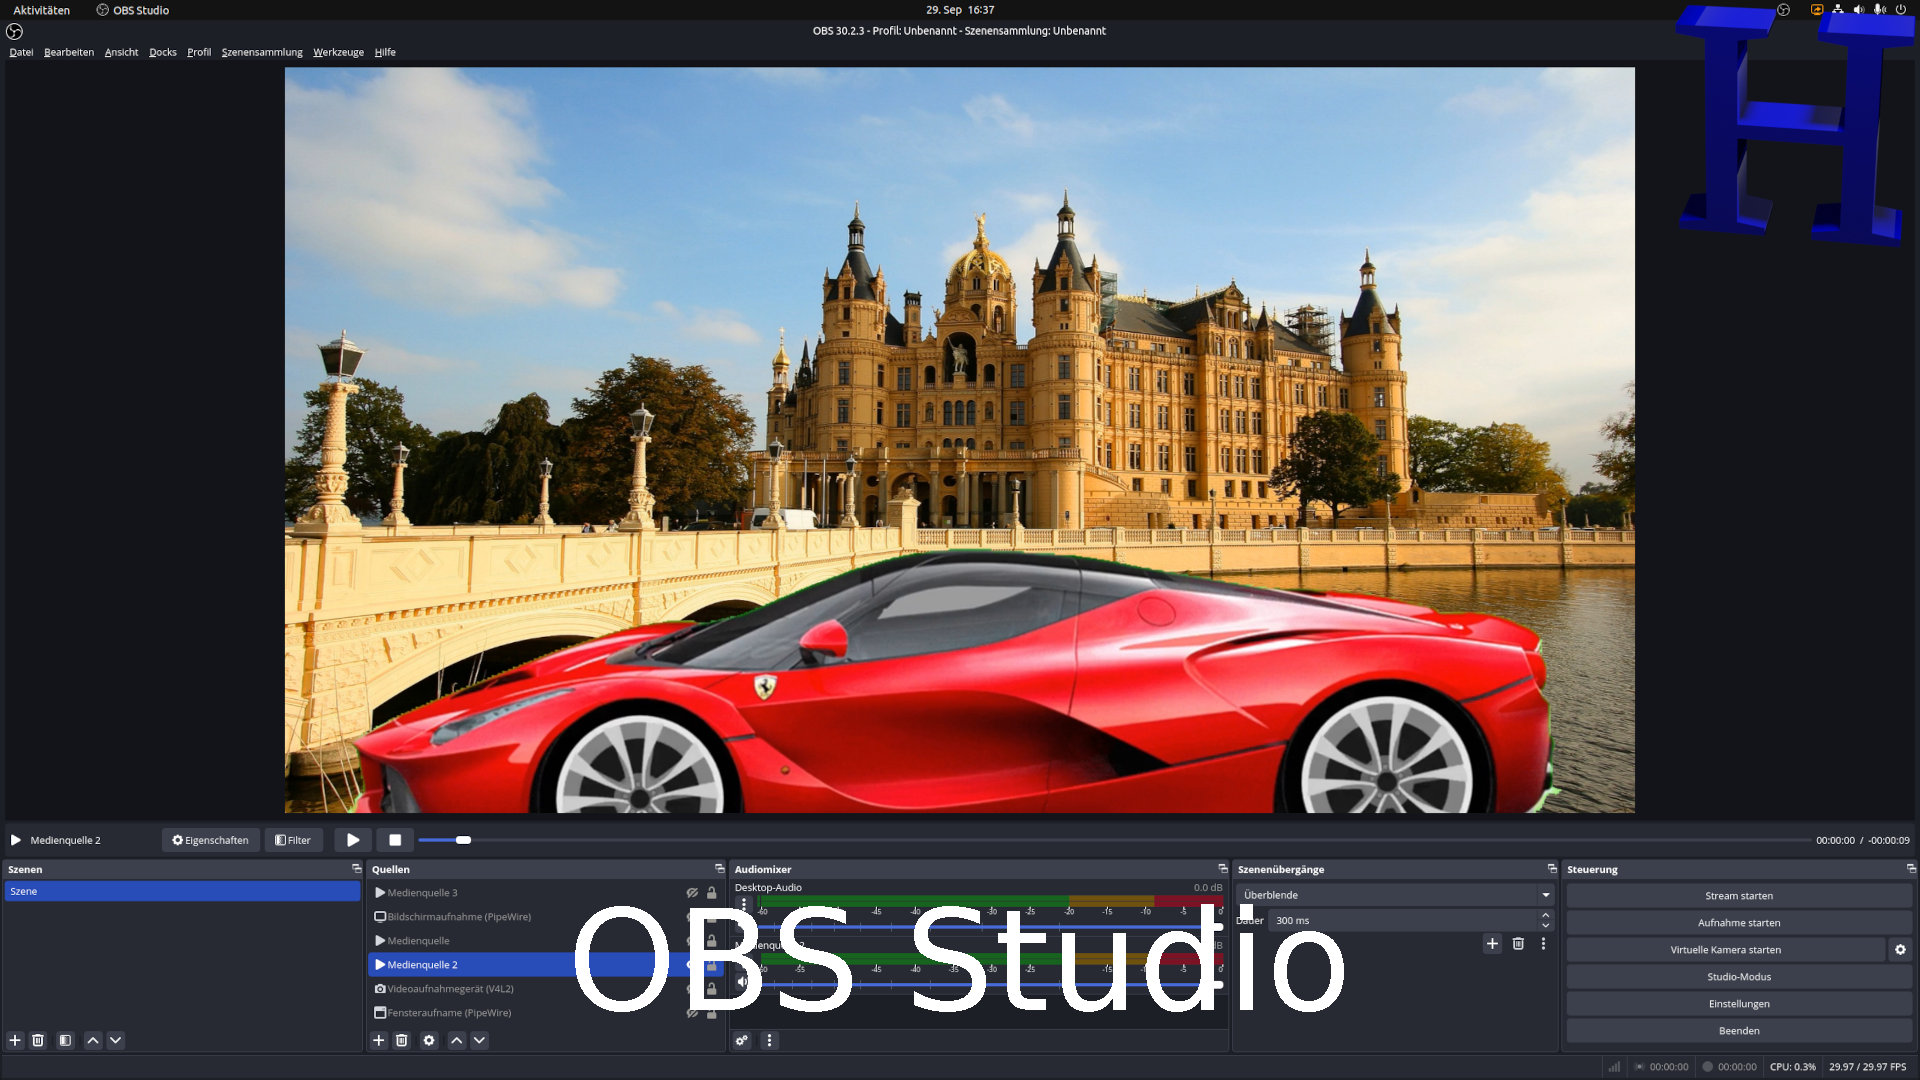The width and height of the screenshot is (1920, 1080).
Task: Undock the Szenenübergänge panel
Action: click(1552, 869)
